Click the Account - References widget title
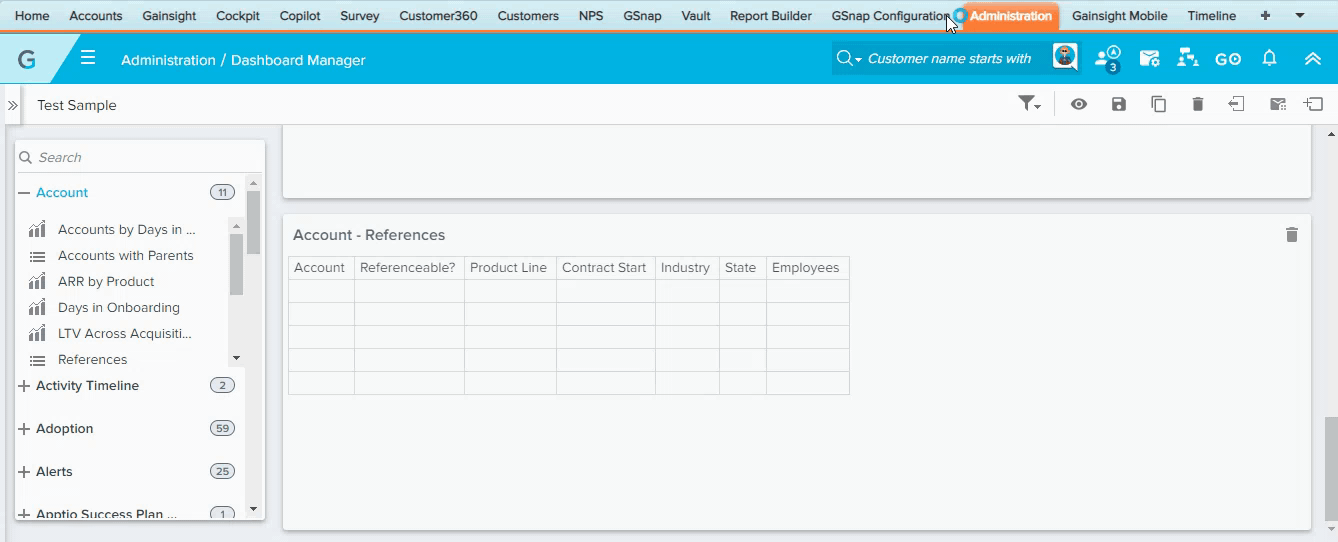Screen dimensions: 1338x542 pyautogui.click(x=369, y=235)
